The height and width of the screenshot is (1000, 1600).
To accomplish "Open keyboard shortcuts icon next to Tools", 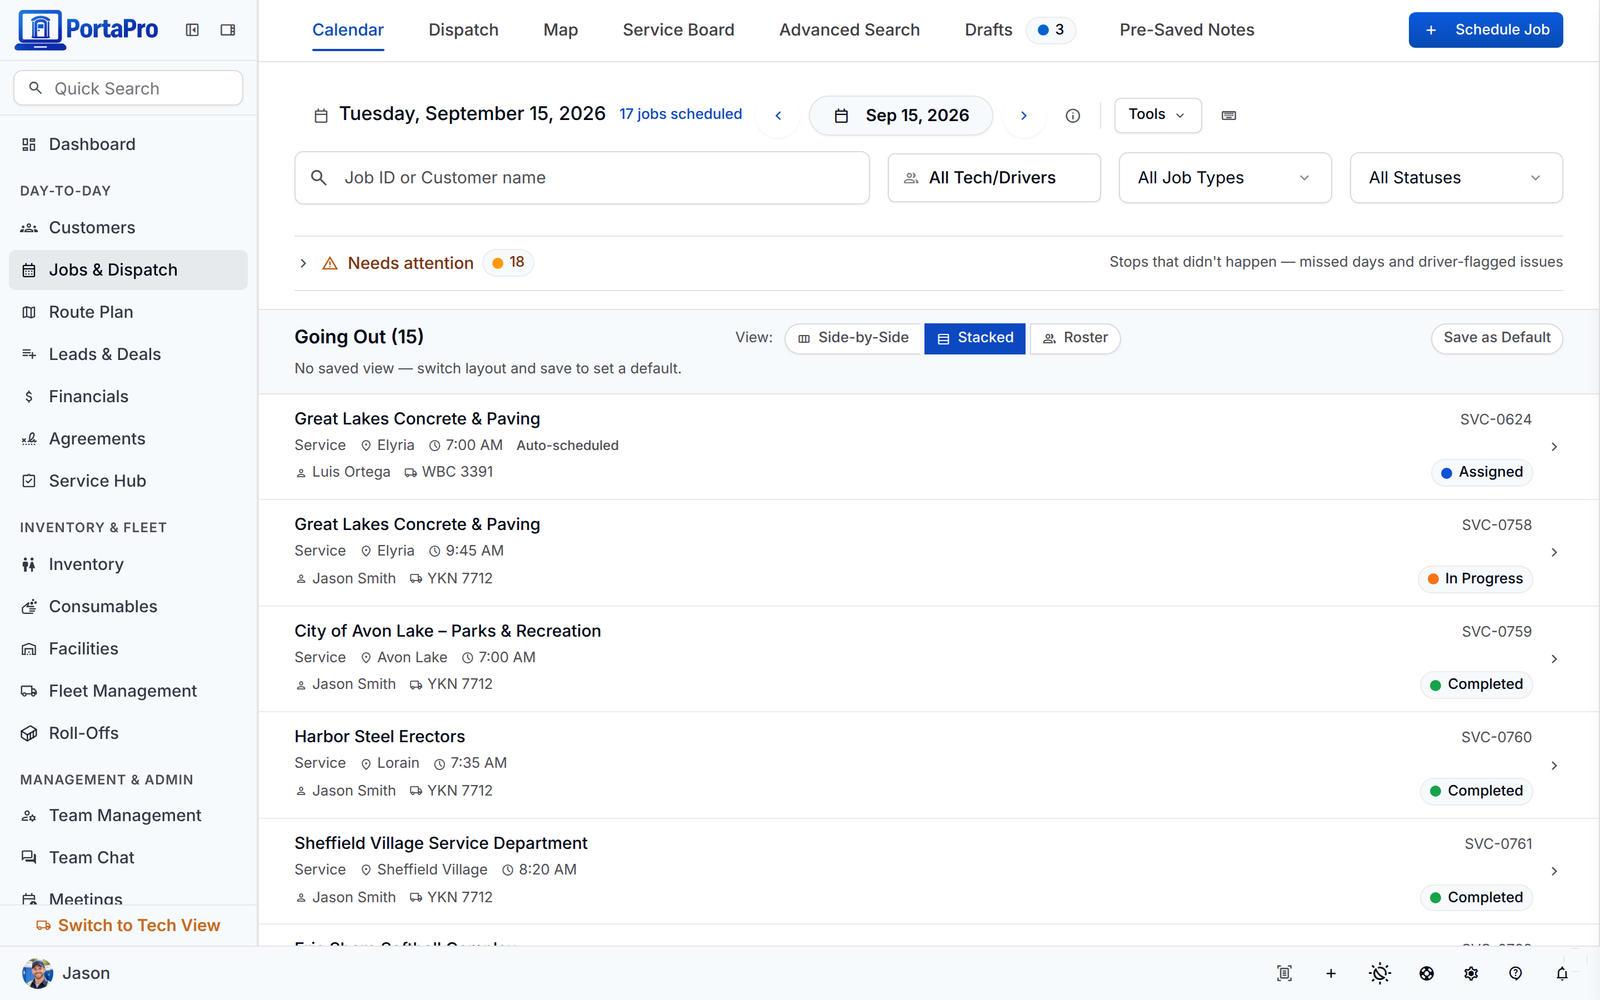I will (1229, 116).
